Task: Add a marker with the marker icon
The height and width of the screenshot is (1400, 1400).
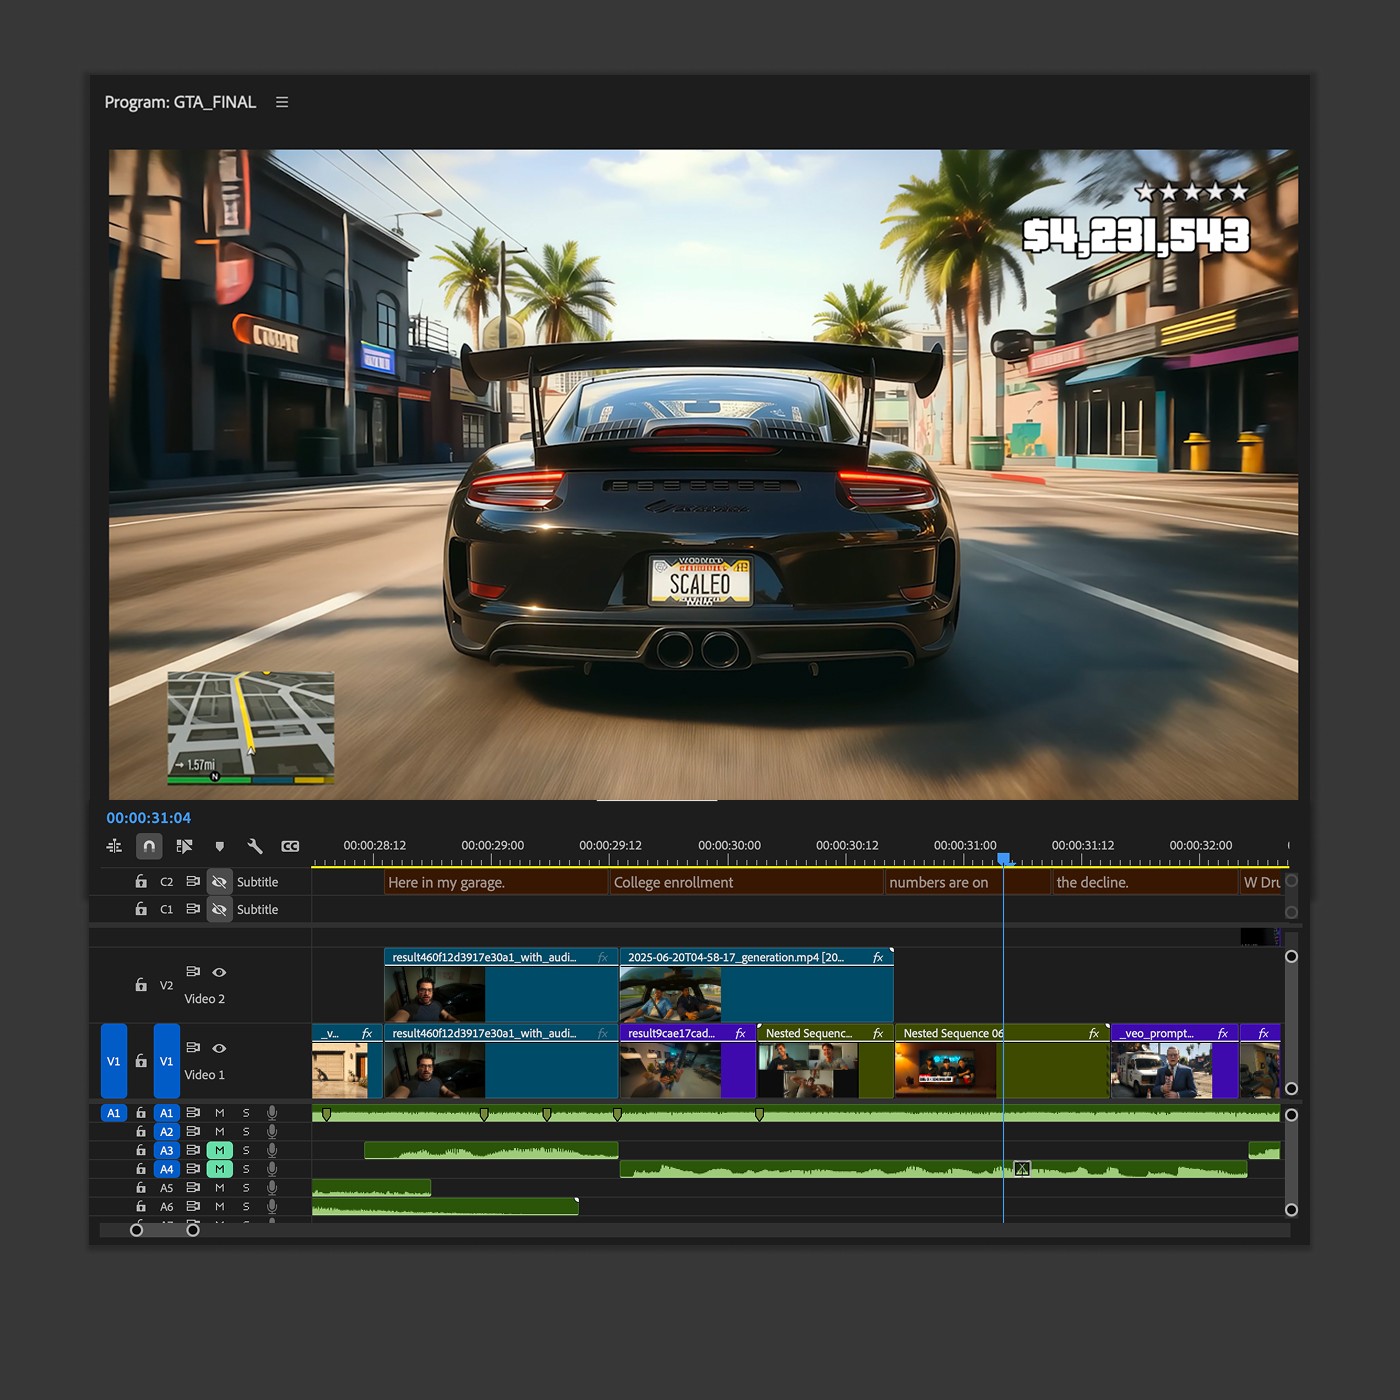Action: pos(220,846)
